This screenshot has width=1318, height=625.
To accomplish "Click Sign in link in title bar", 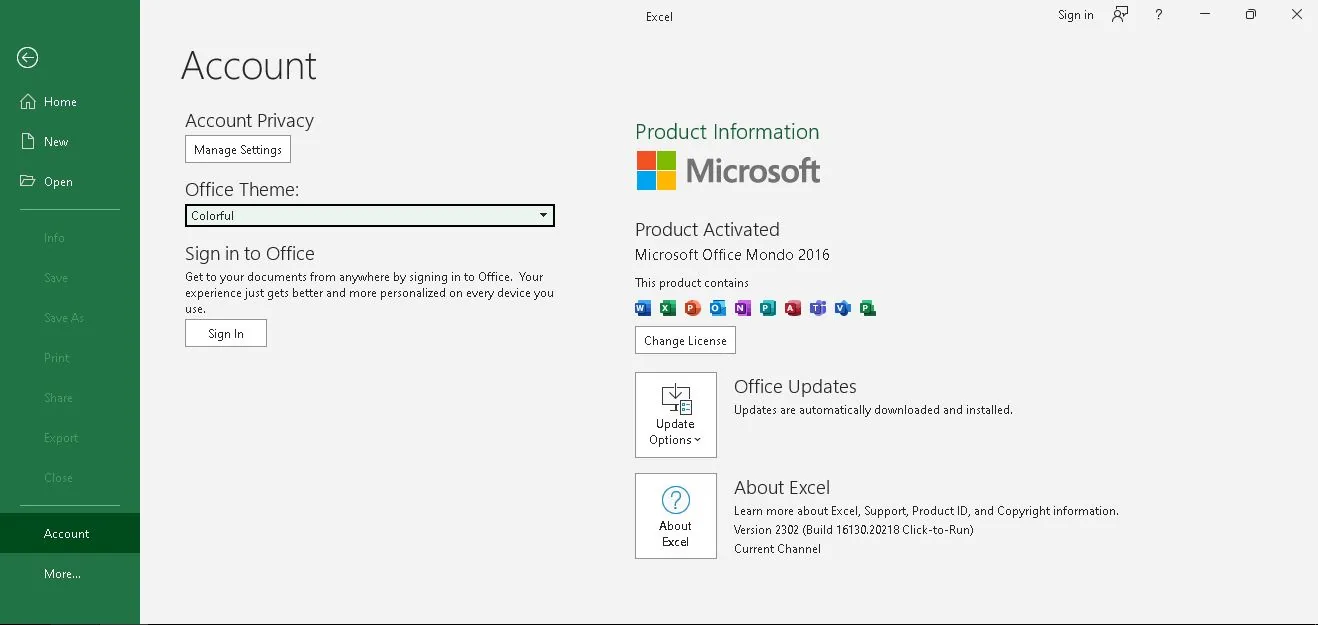I will (x=1076, y=15).
